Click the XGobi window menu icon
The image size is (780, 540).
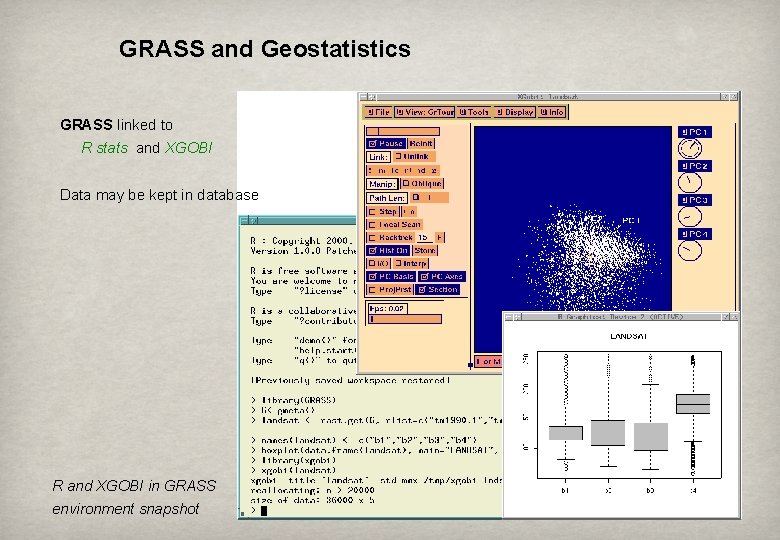click(x=364, y=97)
